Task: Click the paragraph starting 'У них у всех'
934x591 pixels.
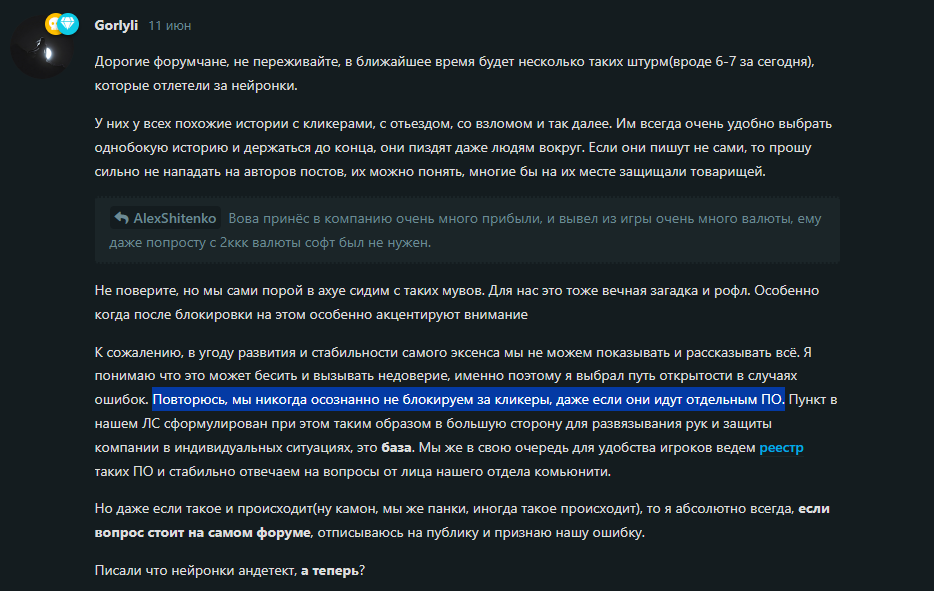Action: point(463,147)
